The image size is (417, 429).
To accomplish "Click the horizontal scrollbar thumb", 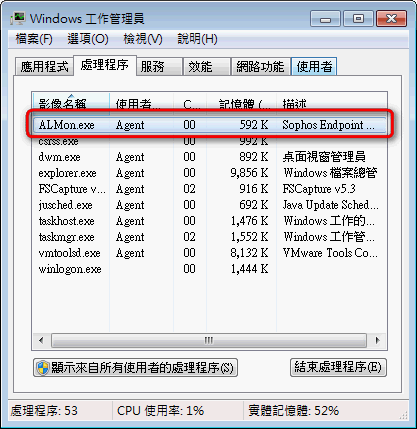I will coord(209,340).
